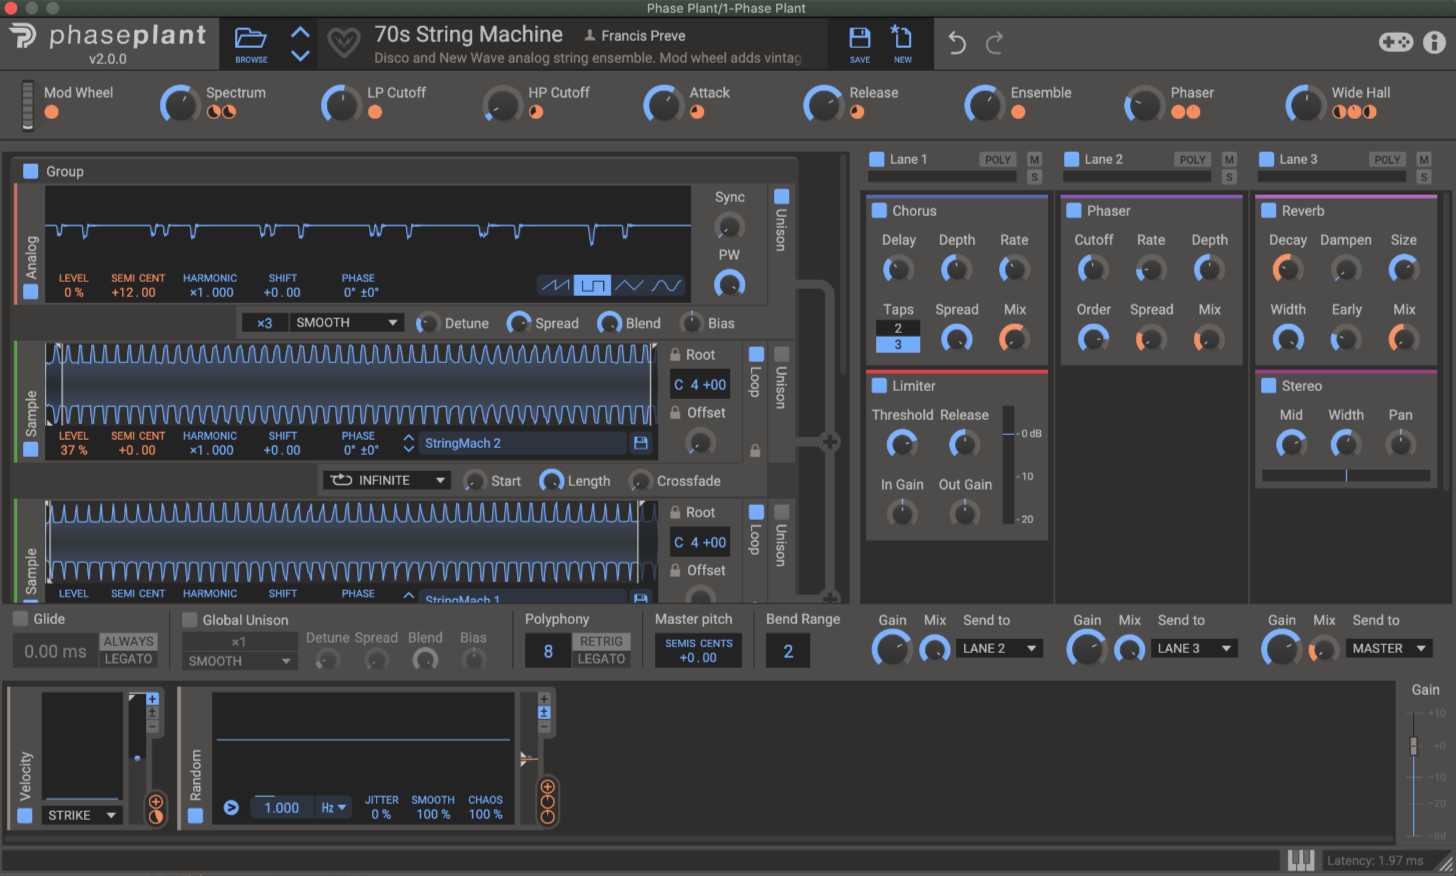Click the Random LFO play trigger icon

(231, 807)
